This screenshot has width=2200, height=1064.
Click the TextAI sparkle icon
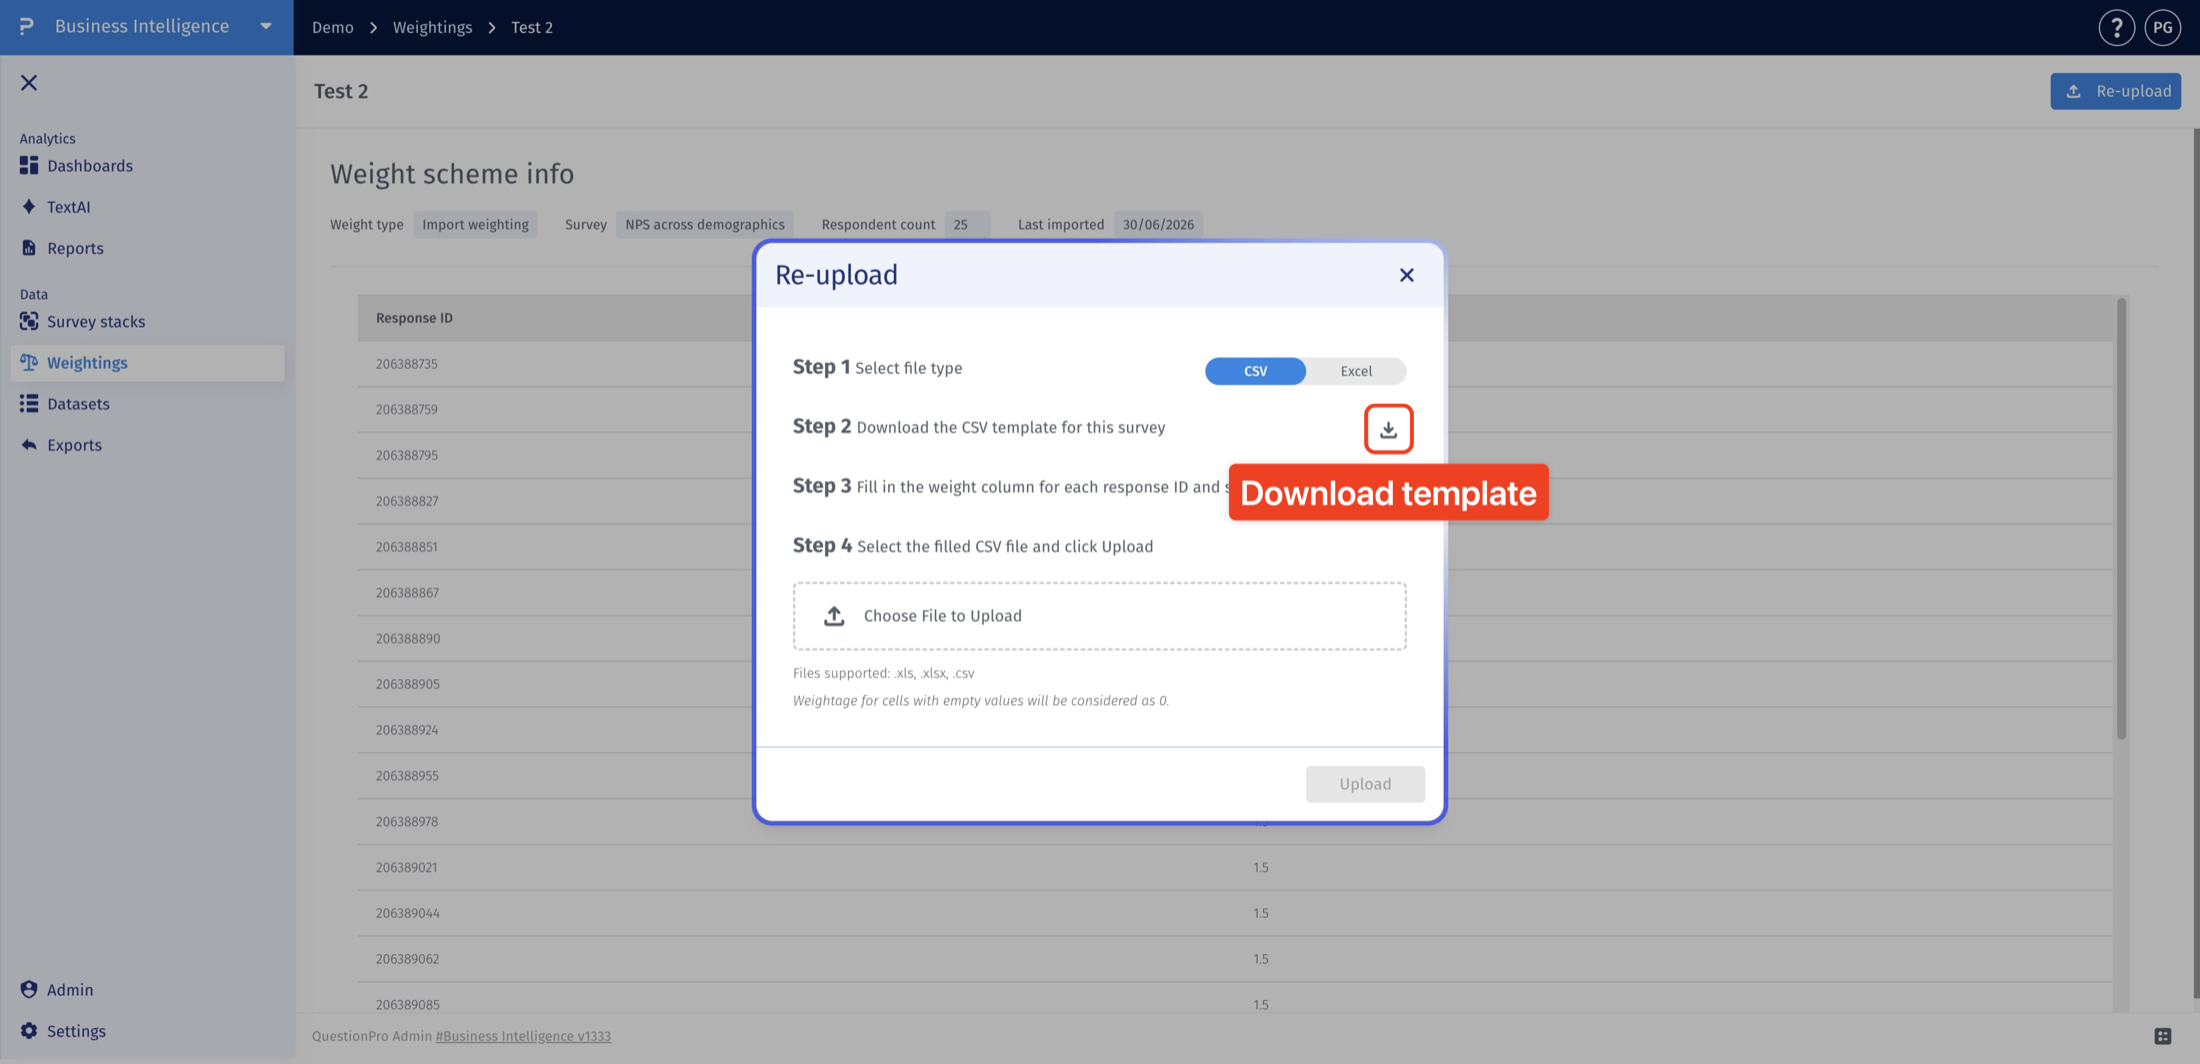29,207
